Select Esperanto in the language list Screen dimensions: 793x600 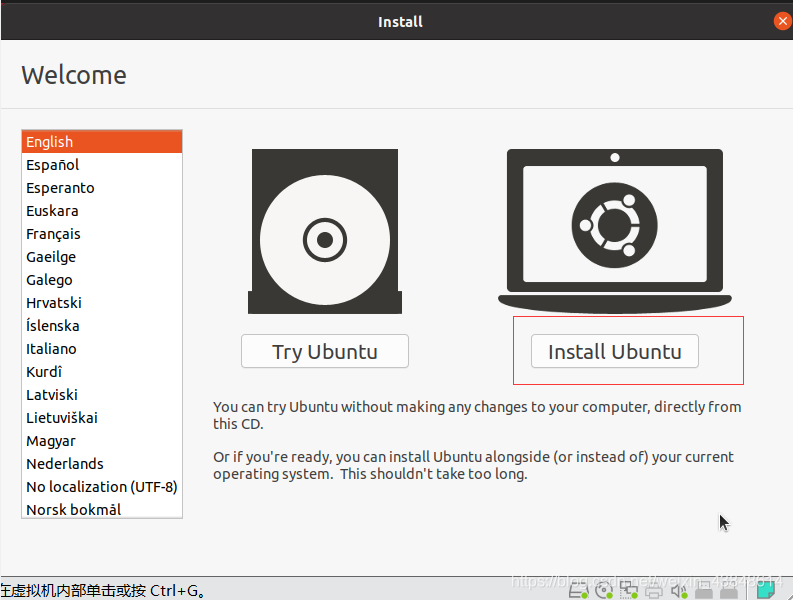(102, 188)
